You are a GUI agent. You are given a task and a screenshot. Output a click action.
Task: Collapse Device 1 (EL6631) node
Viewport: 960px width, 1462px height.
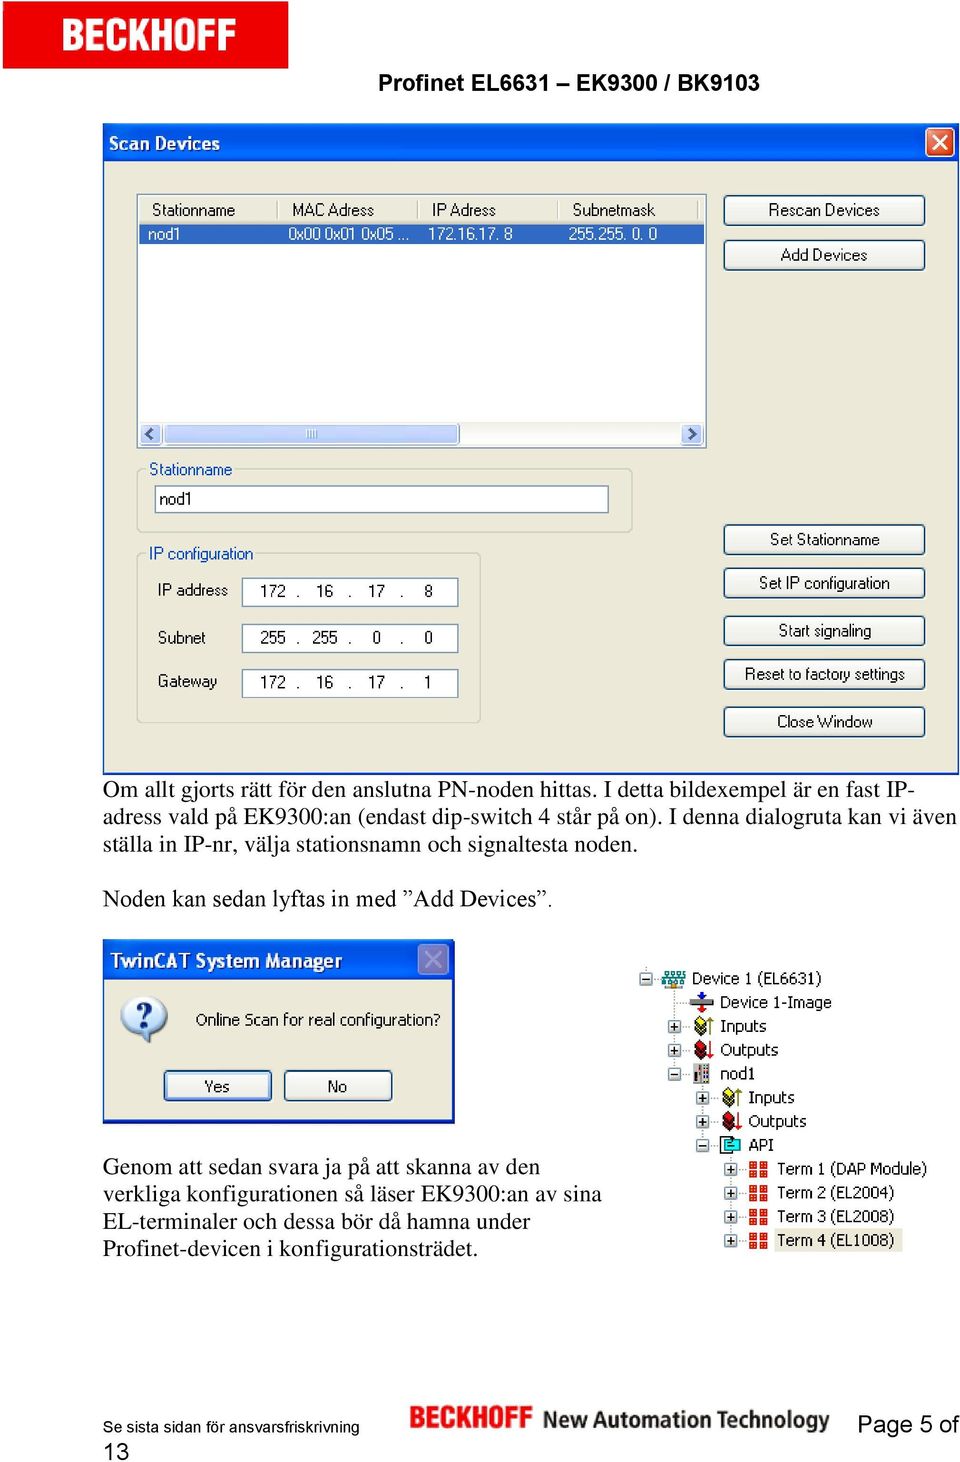coord(646,978)
